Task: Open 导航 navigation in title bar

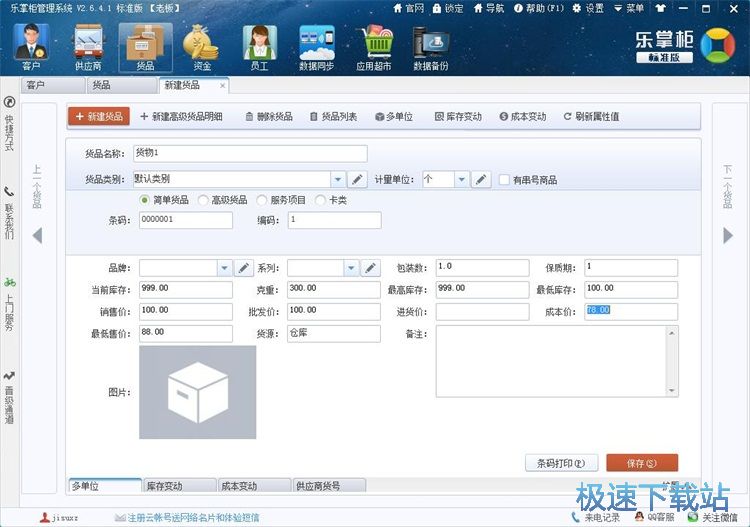Action: tap(488, 9)
